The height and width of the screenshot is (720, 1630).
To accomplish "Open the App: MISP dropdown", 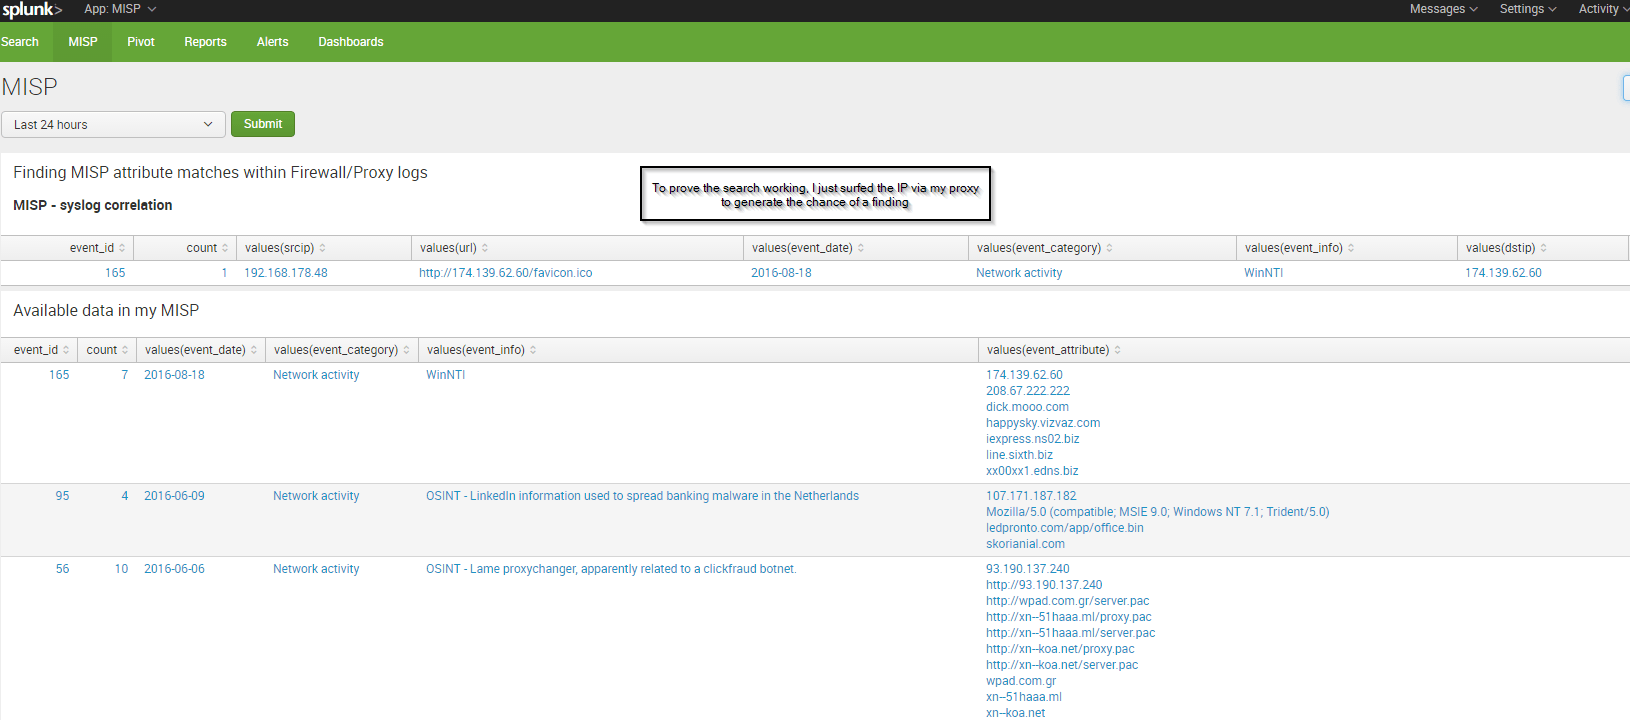I will point(120,9).
